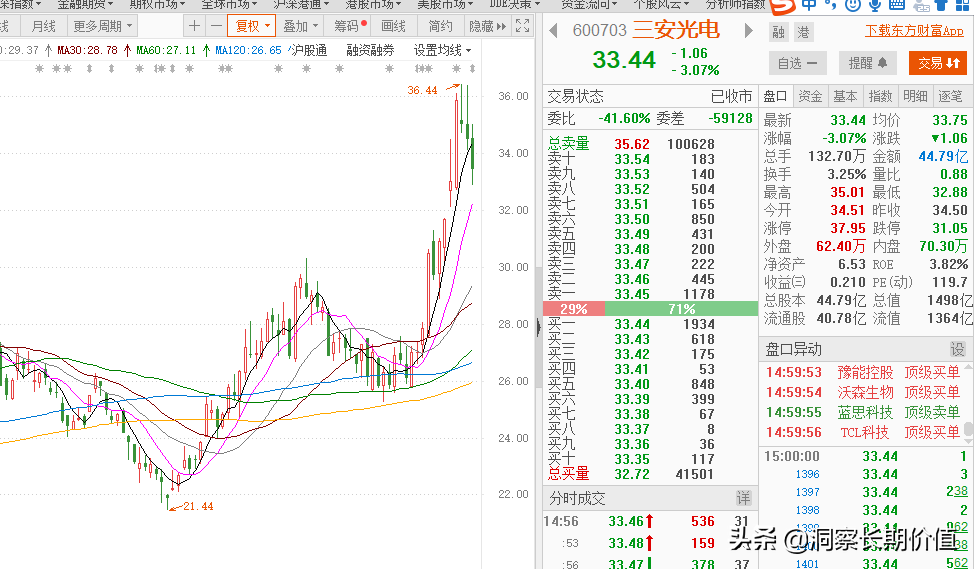Toggle 自选 watchlist removal button
Screen dimensions: 974x569
(x=798, y=63)
